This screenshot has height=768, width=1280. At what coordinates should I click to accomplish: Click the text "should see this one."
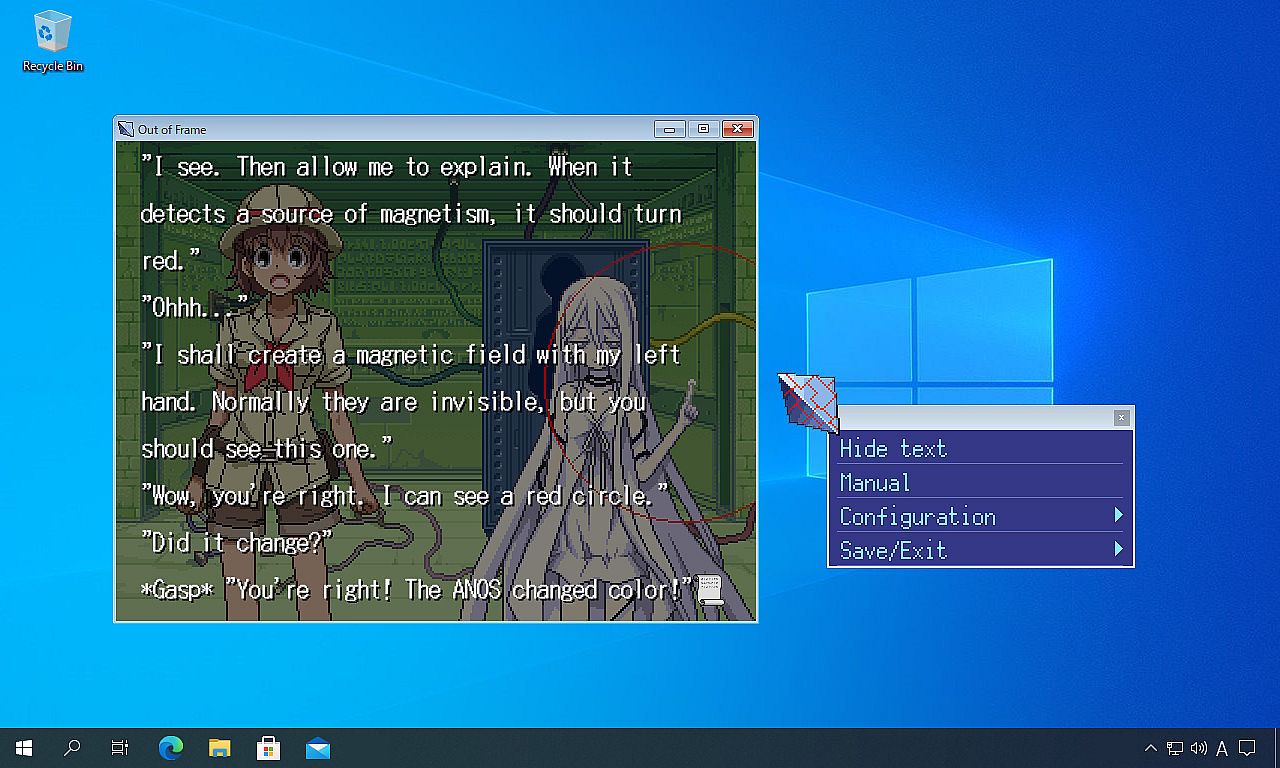(267, 448)
